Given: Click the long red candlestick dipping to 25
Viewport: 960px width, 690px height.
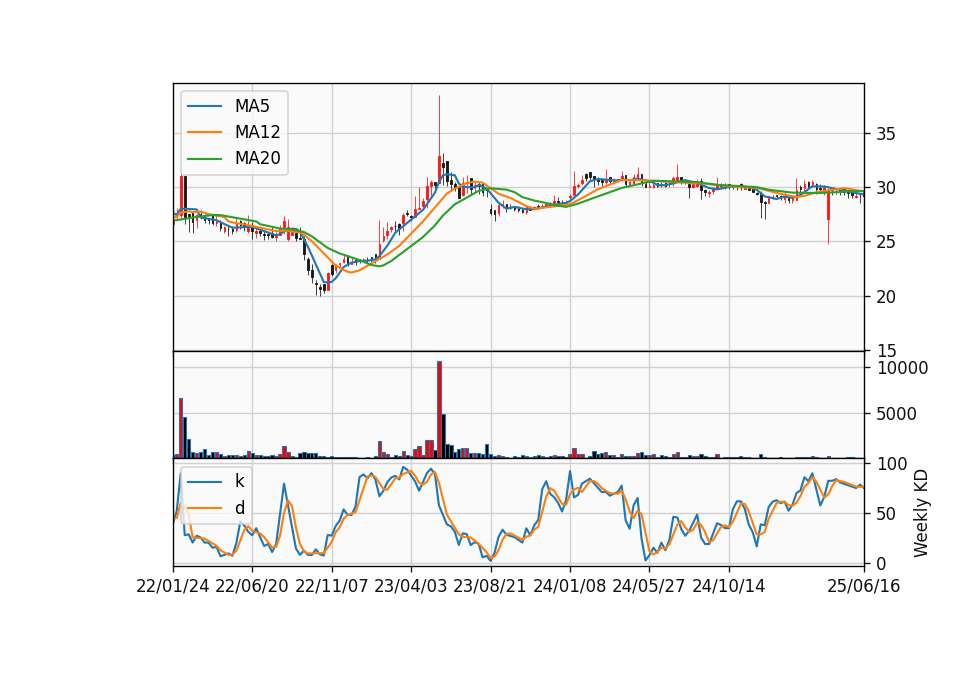Looking at the screenshot, I should (x=828, y=217).
